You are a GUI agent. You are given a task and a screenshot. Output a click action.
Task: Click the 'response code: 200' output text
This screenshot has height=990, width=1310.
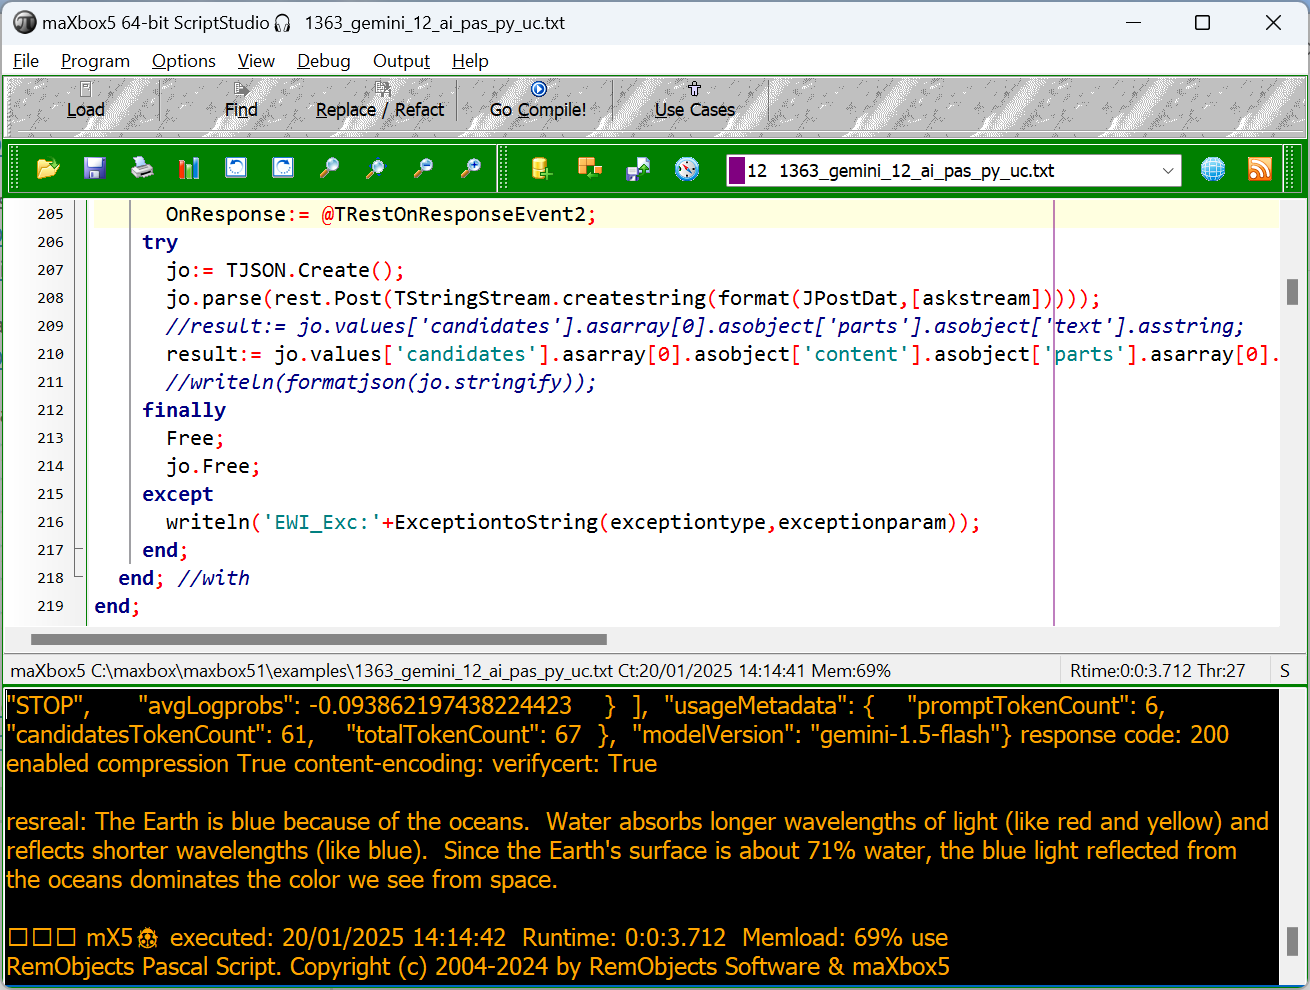click(1124, 735)
